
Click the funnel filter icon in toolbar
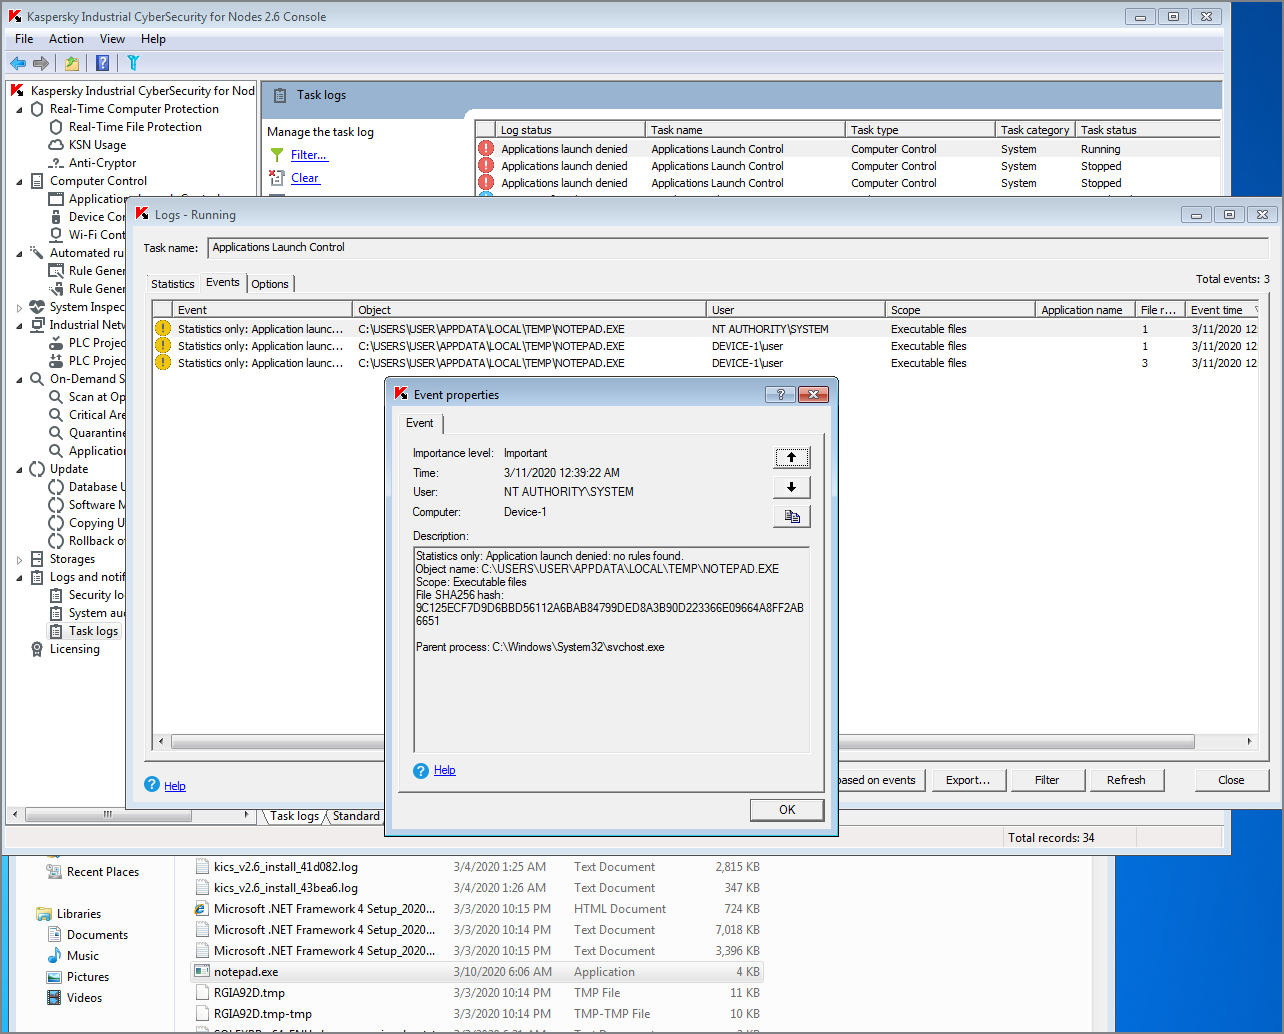click(133, 63)
